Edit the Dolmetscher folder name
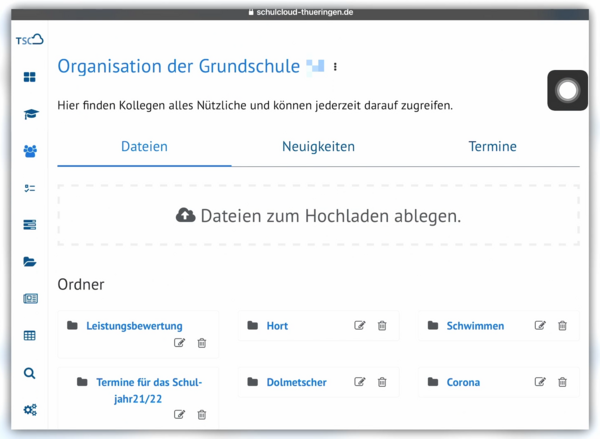The image size is (600, 439). point(360,382)
